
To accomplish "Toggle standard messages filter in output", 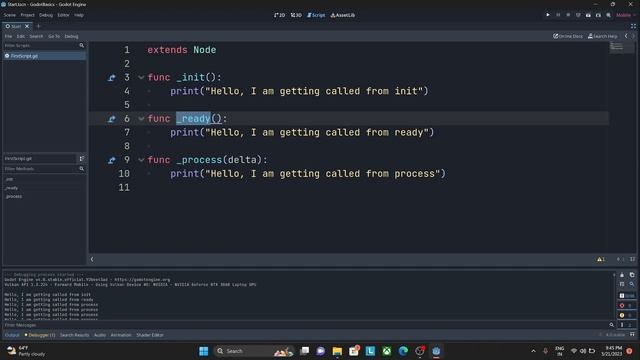I will tap(627, 296).
